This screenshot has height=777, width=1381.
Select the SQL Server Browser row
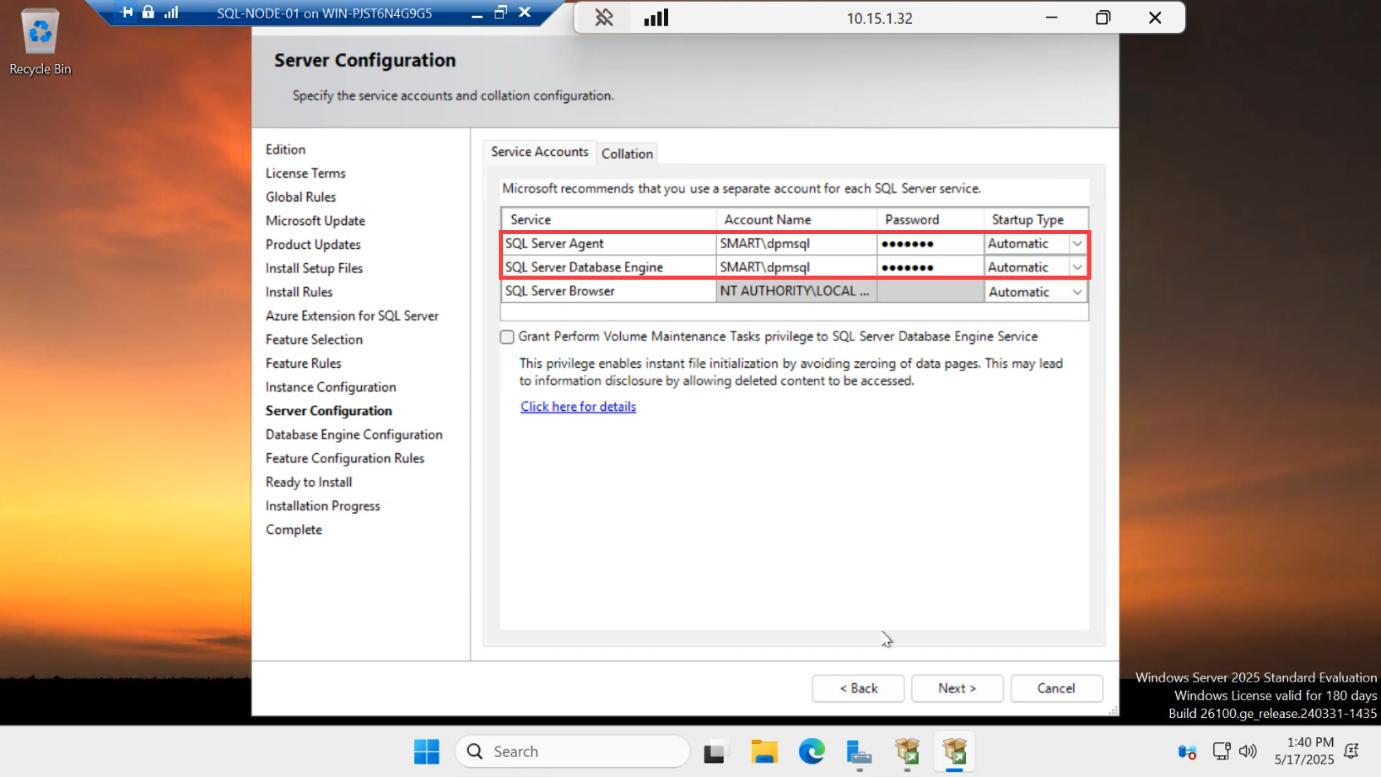click(x=794, y=292)
